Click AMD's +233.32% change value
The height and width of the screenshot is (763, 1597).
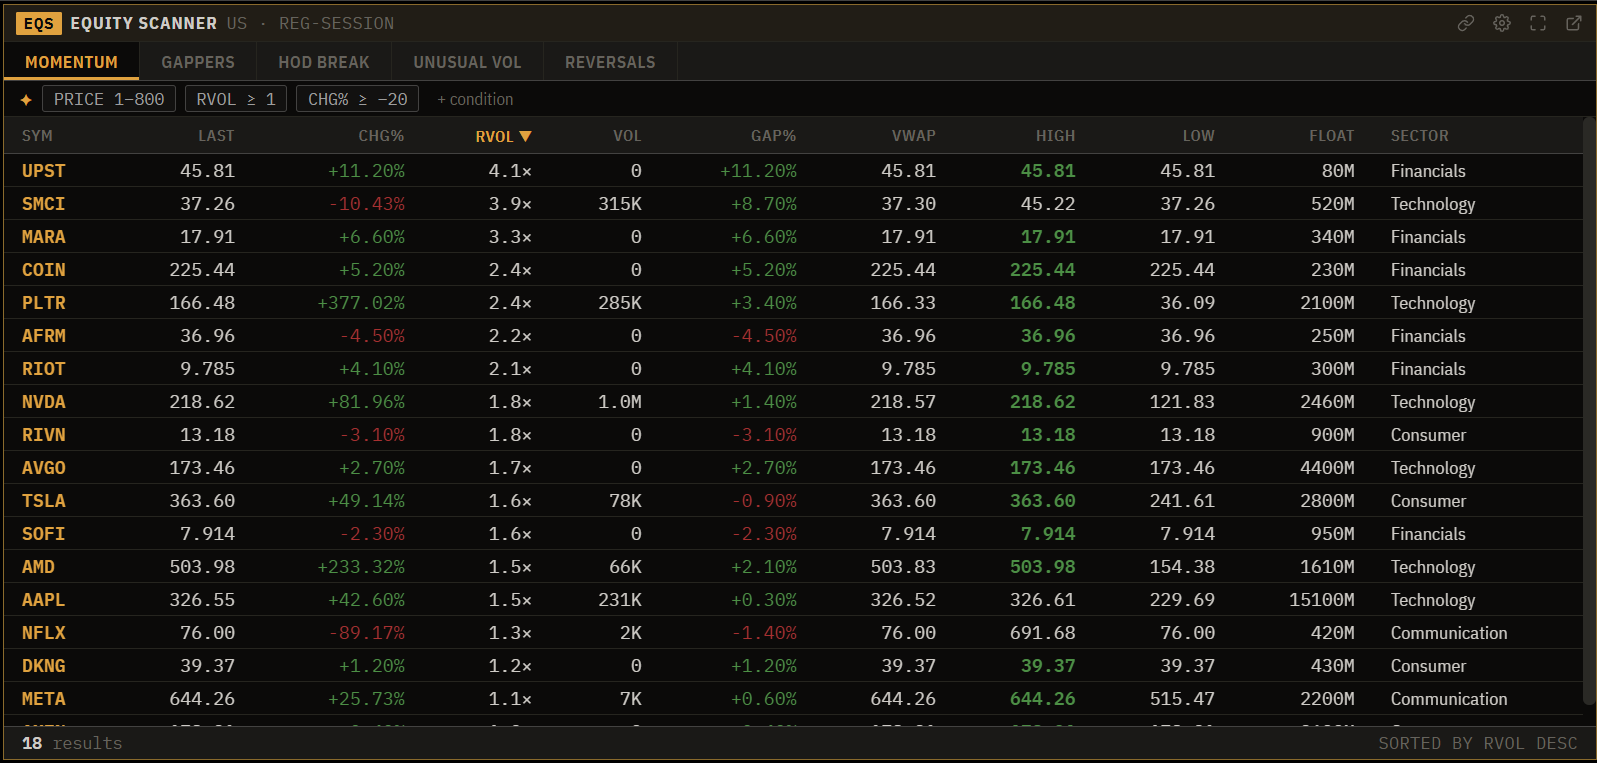click(x=361, y=567)
